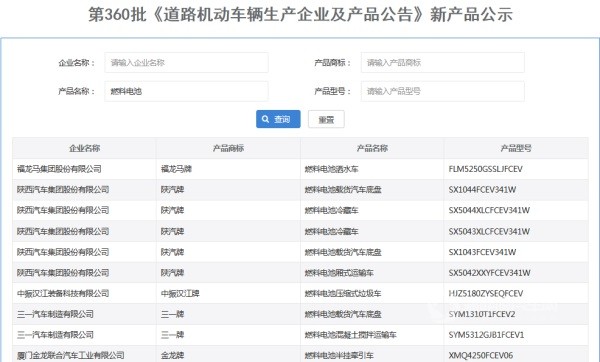Image resolution: width=600 pixels, height=362 pixels.
Task: Click the 产品名称 table column header
Action: pos(372,148)
